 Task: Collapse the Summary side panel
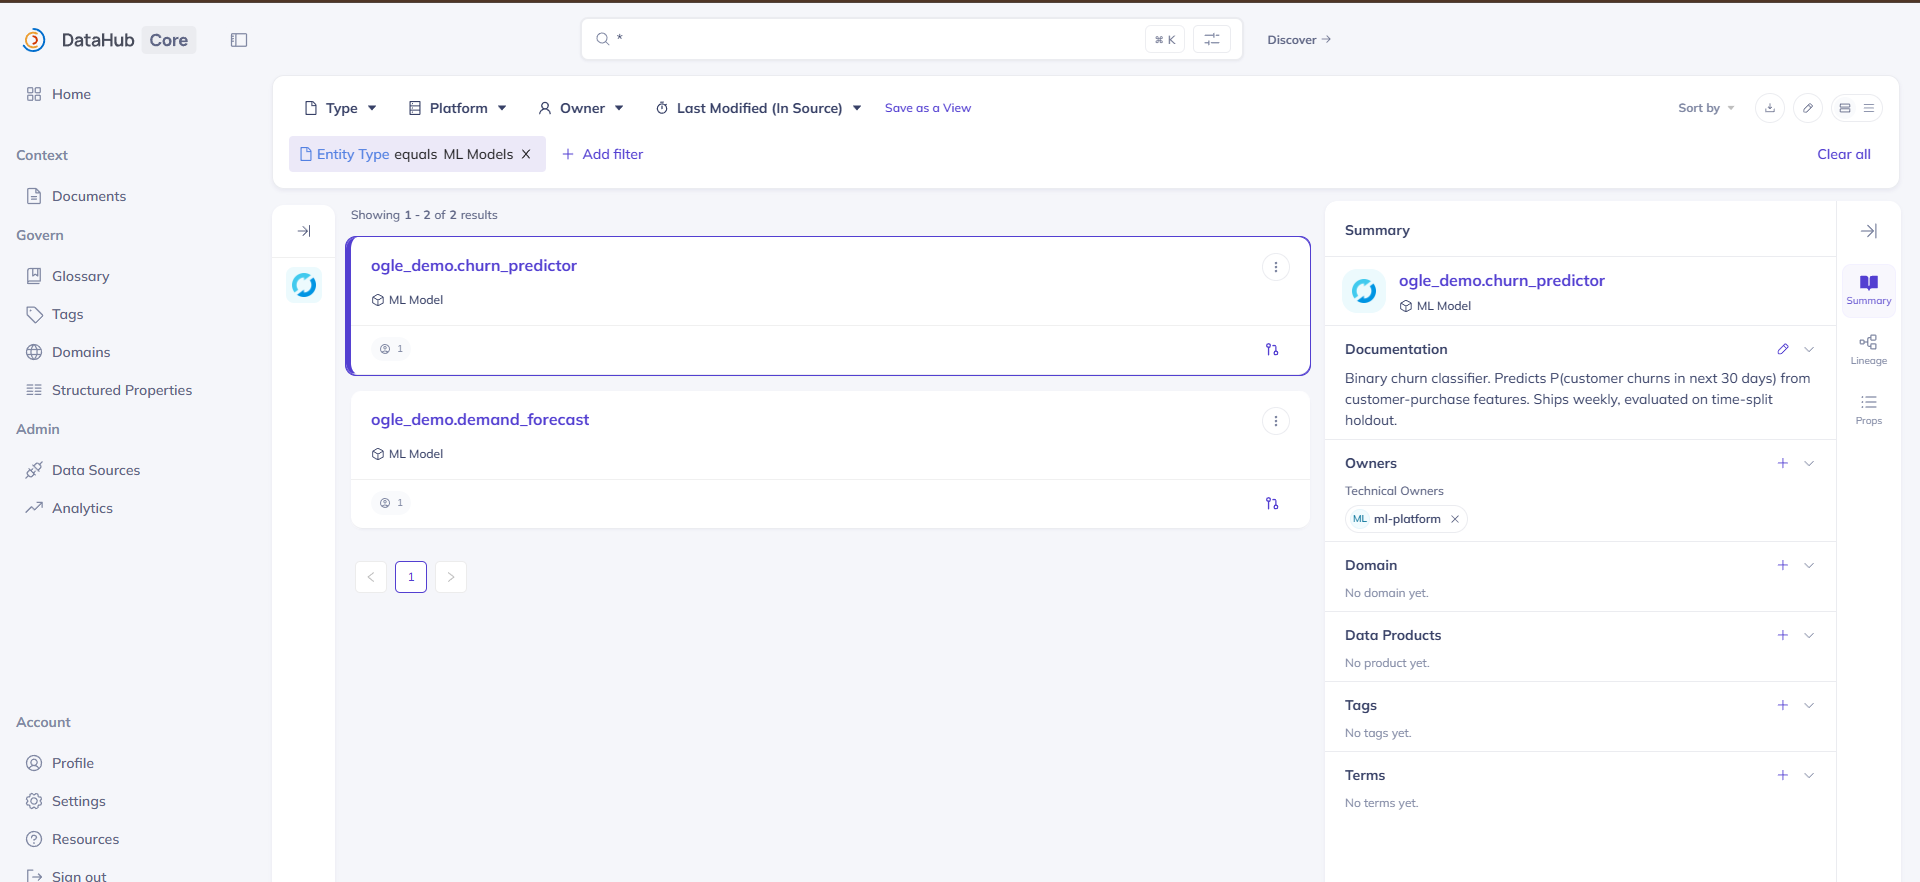pyautogui.click(x=1869, y=231)
